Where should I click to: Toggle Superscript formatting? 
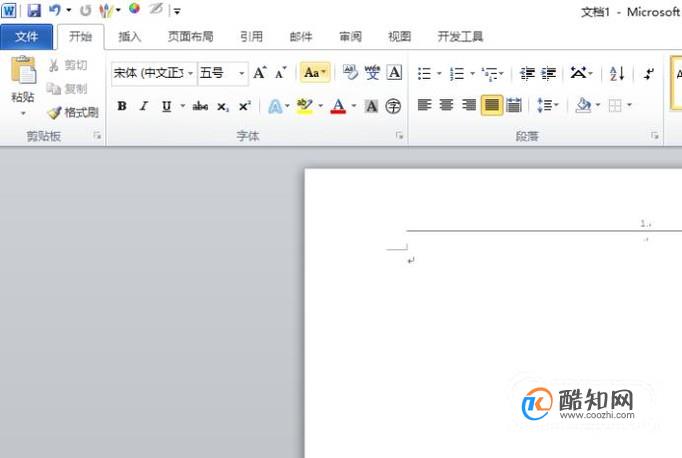tap(245, 106)
